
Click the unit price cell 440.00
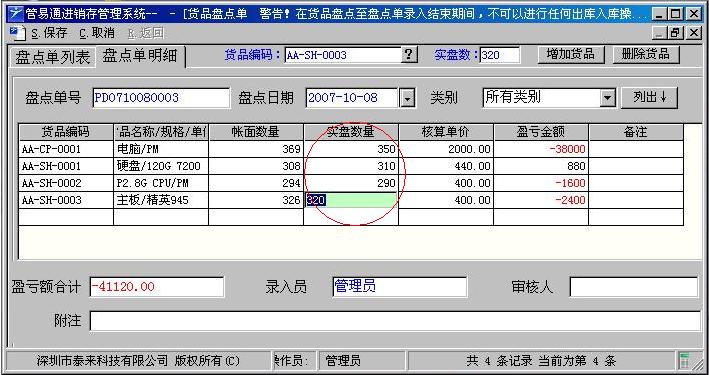tap(446, 166)
